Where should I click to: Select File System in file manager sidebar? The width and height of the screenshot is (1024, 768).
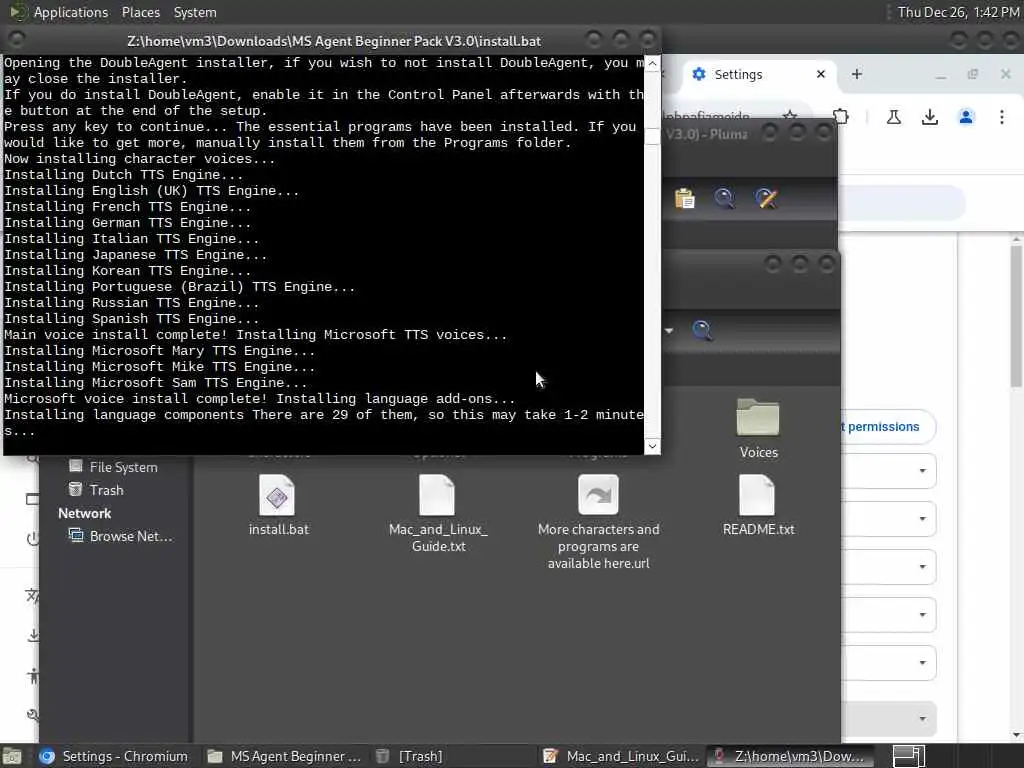pos(113,467)
